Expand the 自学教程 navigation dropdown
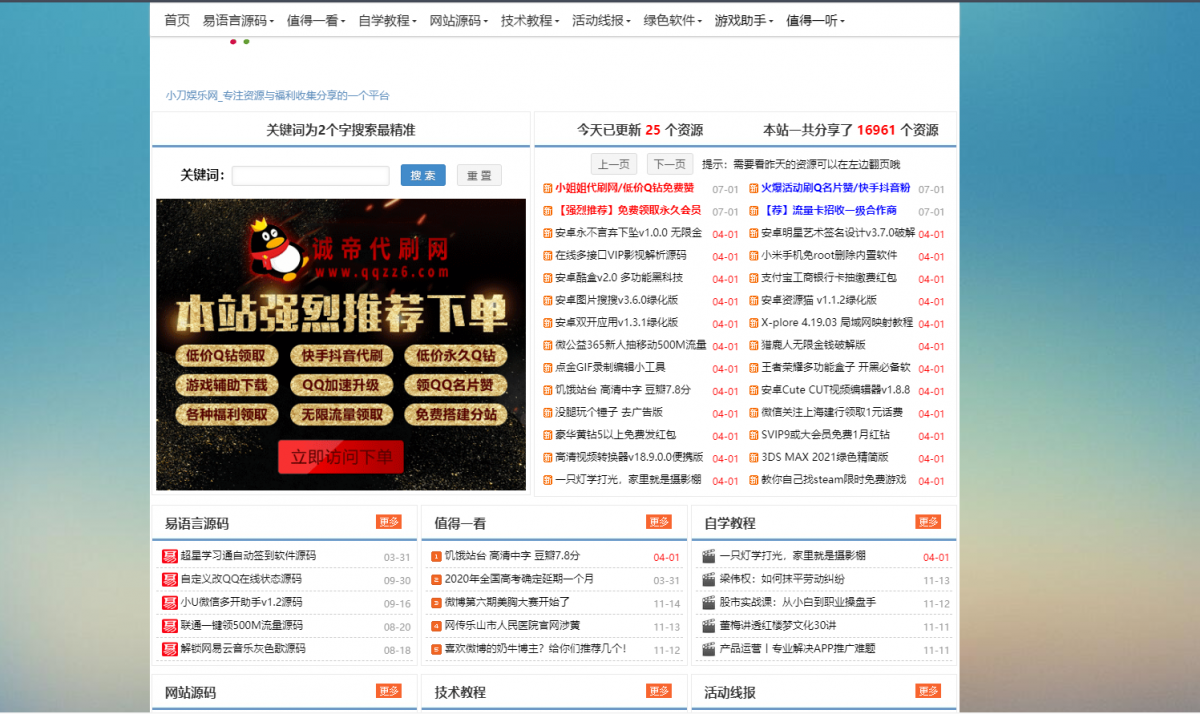The image size is (1200, 714). pos(387,20)
